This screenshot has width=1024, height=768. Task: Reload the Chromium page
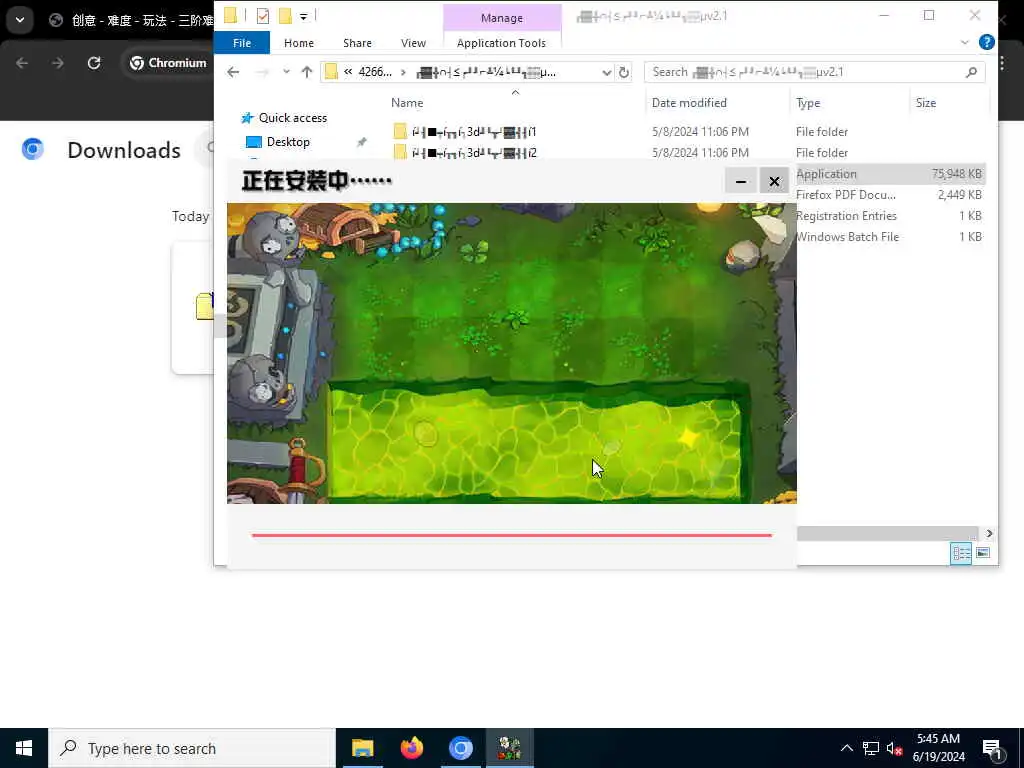pos(94,63)
